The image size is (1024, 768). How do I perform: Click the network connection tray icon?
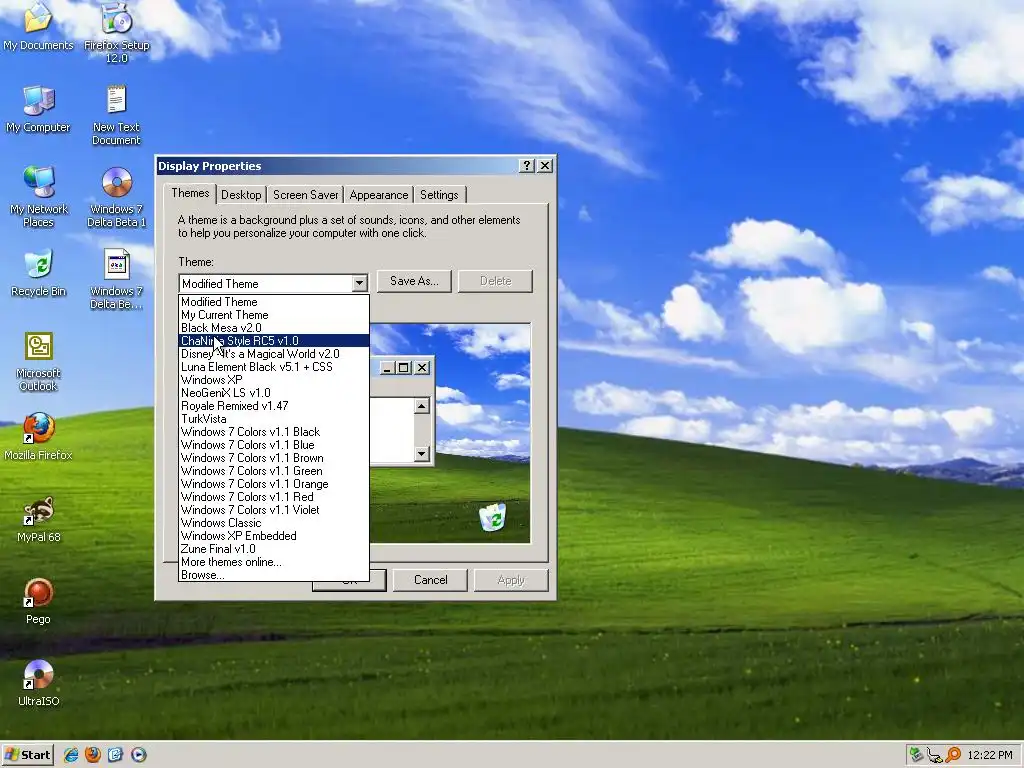(935, 755)
